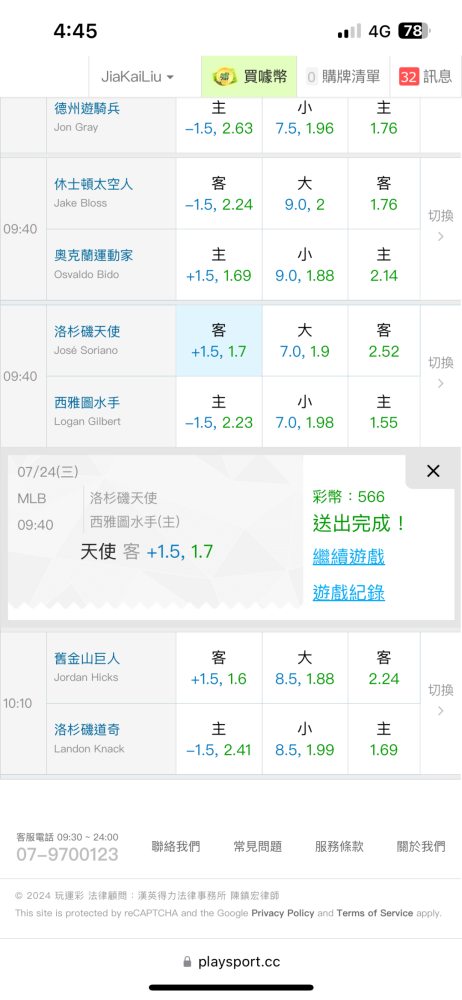Click the 繼續遊戲 link
The height and width of the screenshot is (1000, 462).
pos(348,557)
